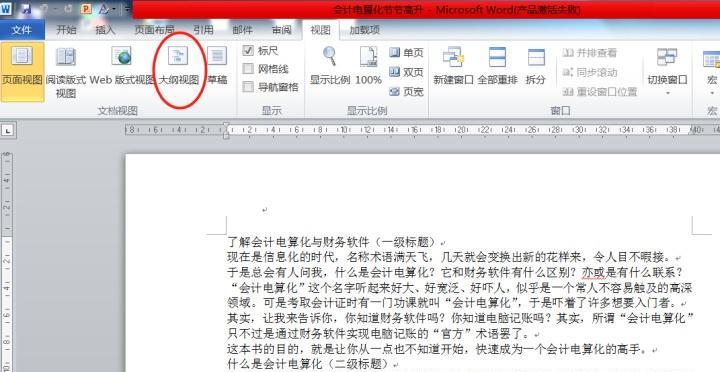Click the tab stop selector at ruler corner
Image resolution: width=720 pixels, height=372 pixels.
(8, 131)
